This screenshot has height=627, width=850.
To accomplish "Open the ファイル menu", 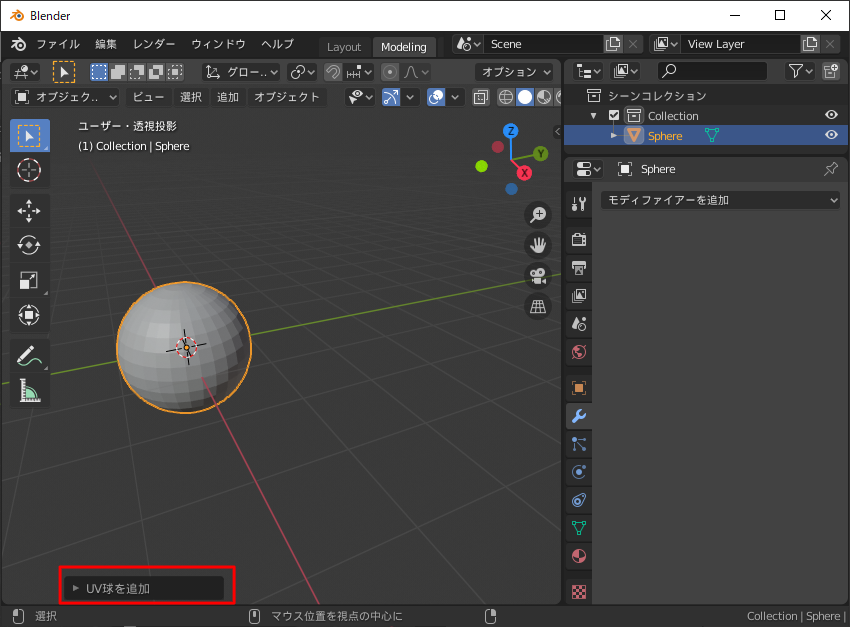I will 58,44.
